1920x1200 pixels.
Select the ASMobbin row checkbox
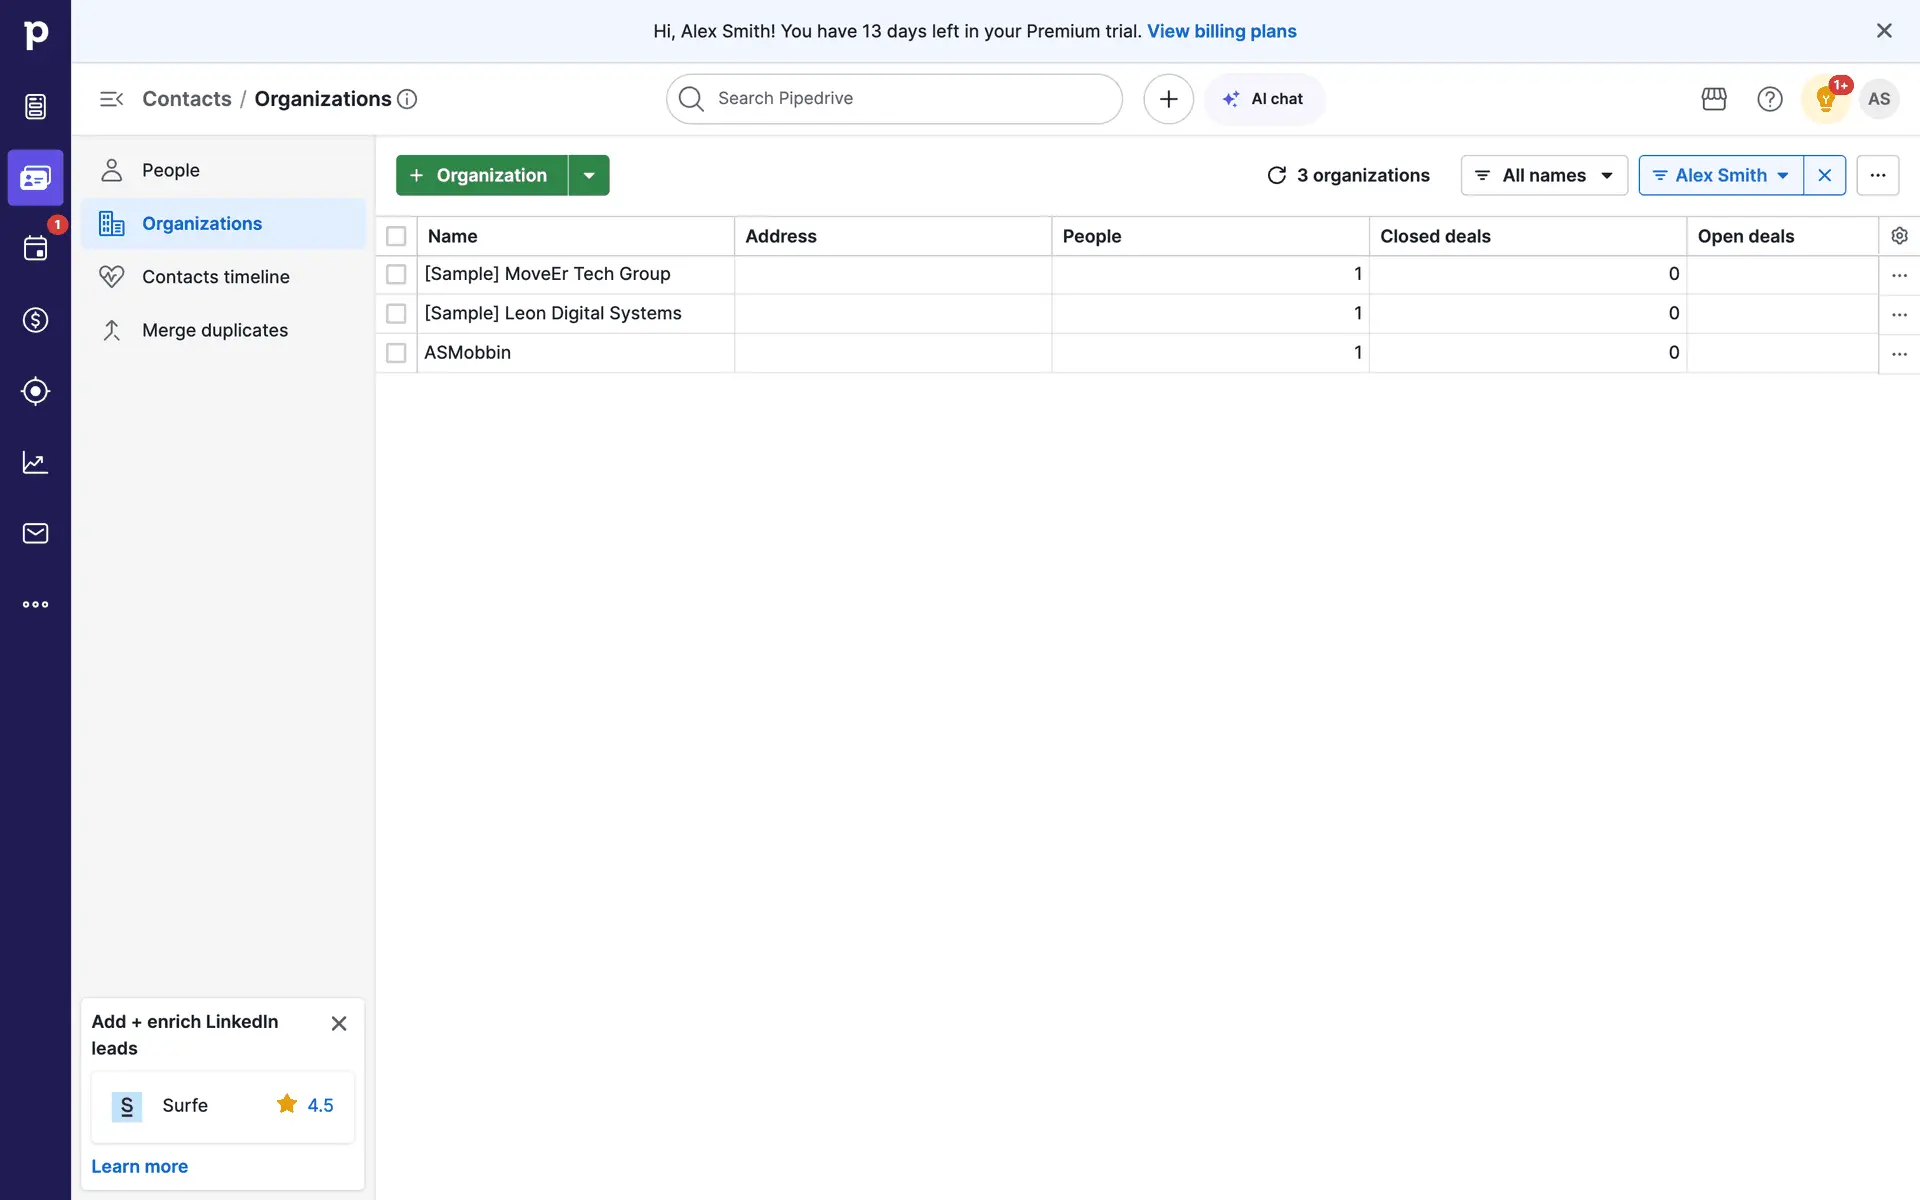coord(396,353)
